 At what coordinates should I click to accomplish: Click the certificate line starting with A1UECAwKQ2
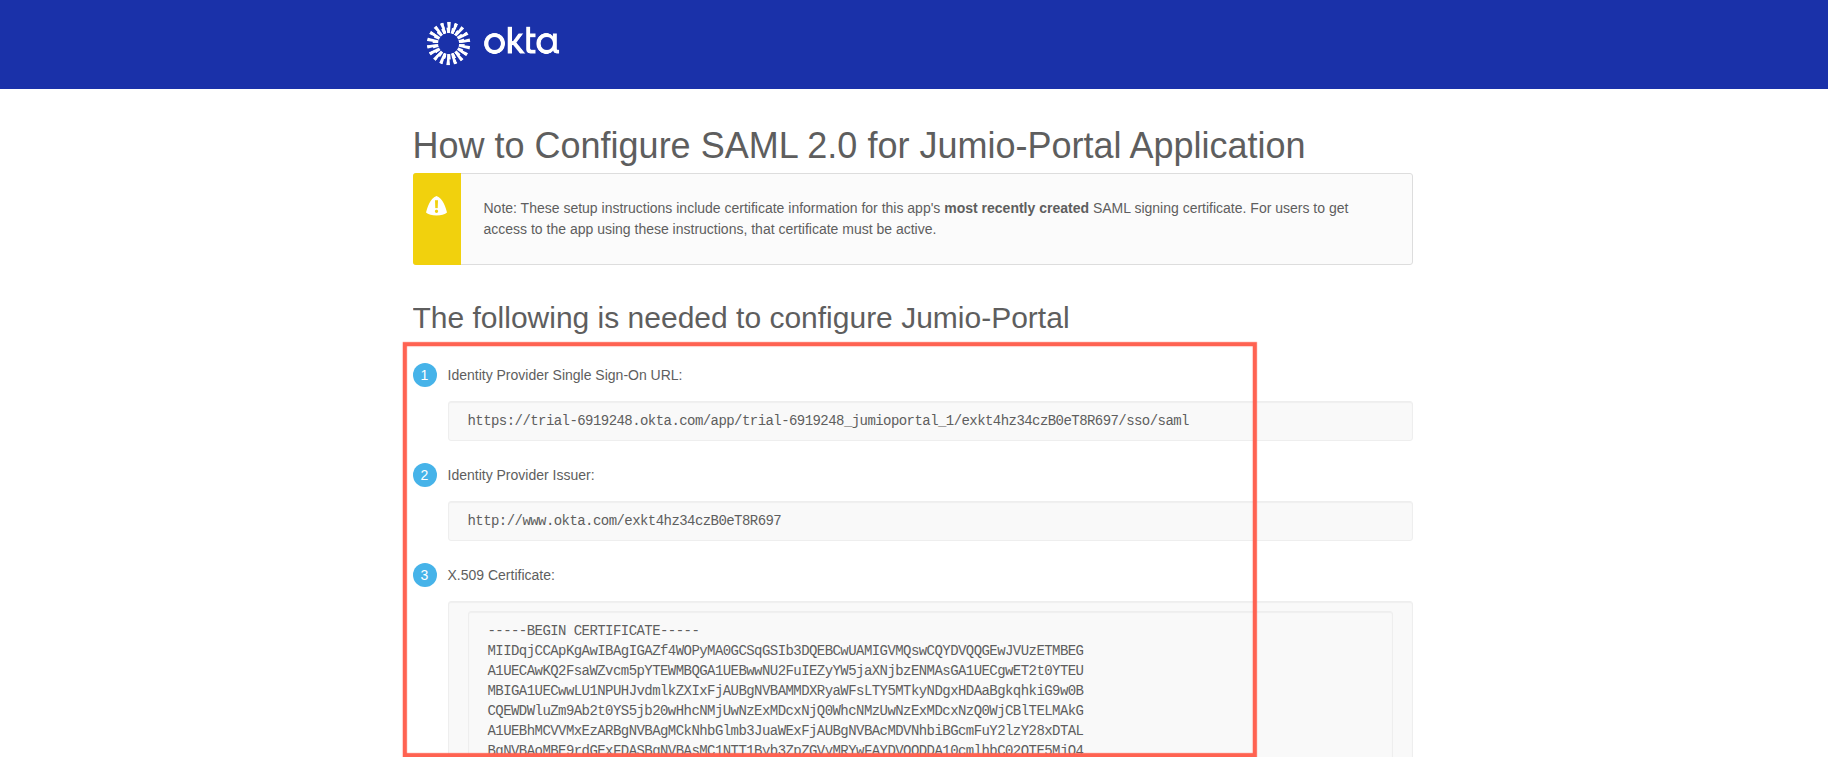pyautogui.click(x=785, y=671)
